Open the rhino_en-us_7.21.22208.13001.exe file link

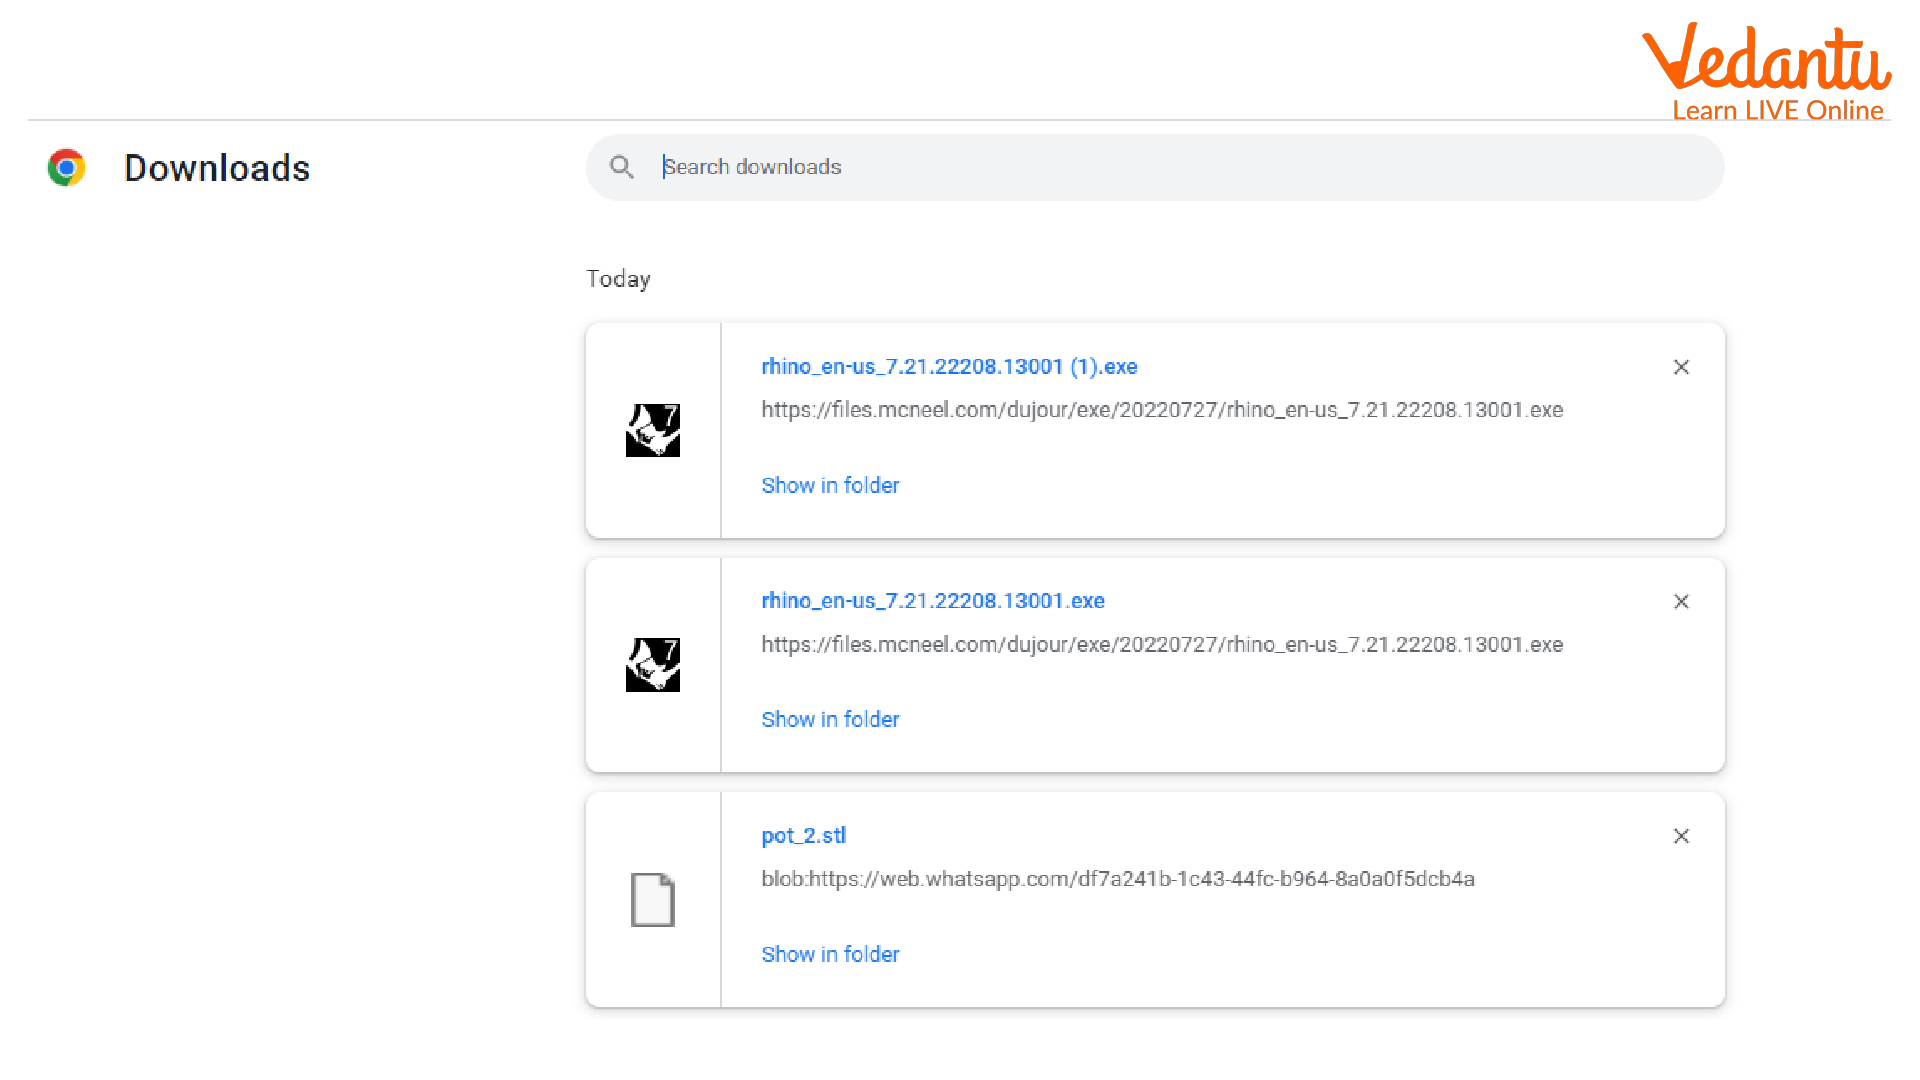click(932, 601)
